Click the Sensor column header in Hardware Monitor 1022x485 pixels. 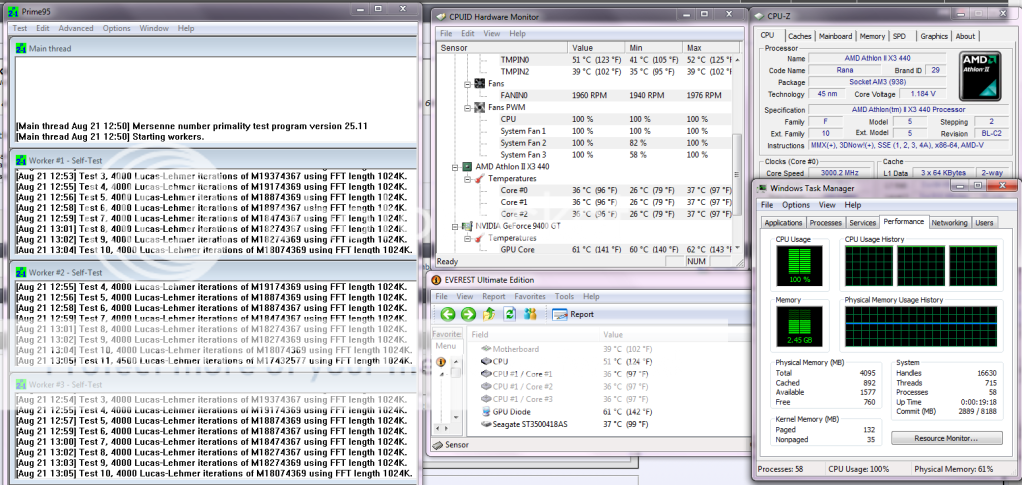tap(502, 48)
